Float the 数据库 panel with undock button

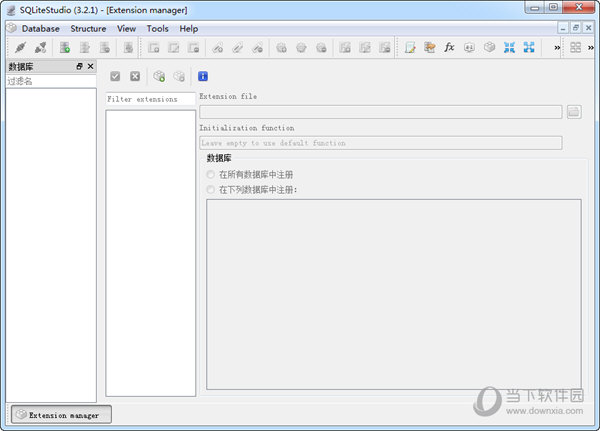click(x=80, y=66)
